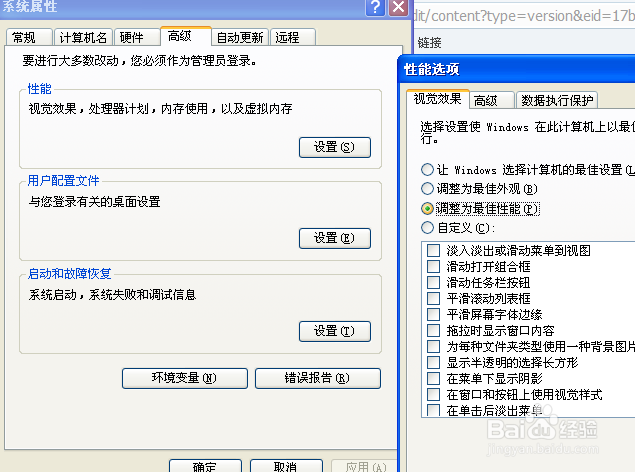Check 平滑滚动列表框 option
Viewport: 635px width, 472px height.
[433, 298]
